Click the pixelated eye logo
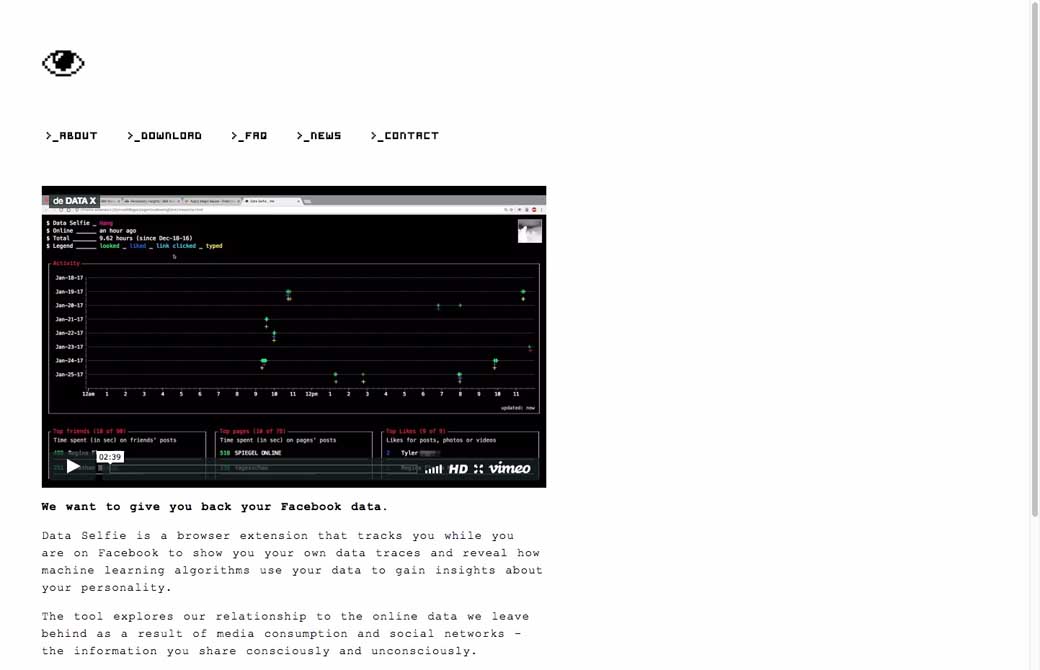Screen dimensions: 1040x670 pos(63,64)
